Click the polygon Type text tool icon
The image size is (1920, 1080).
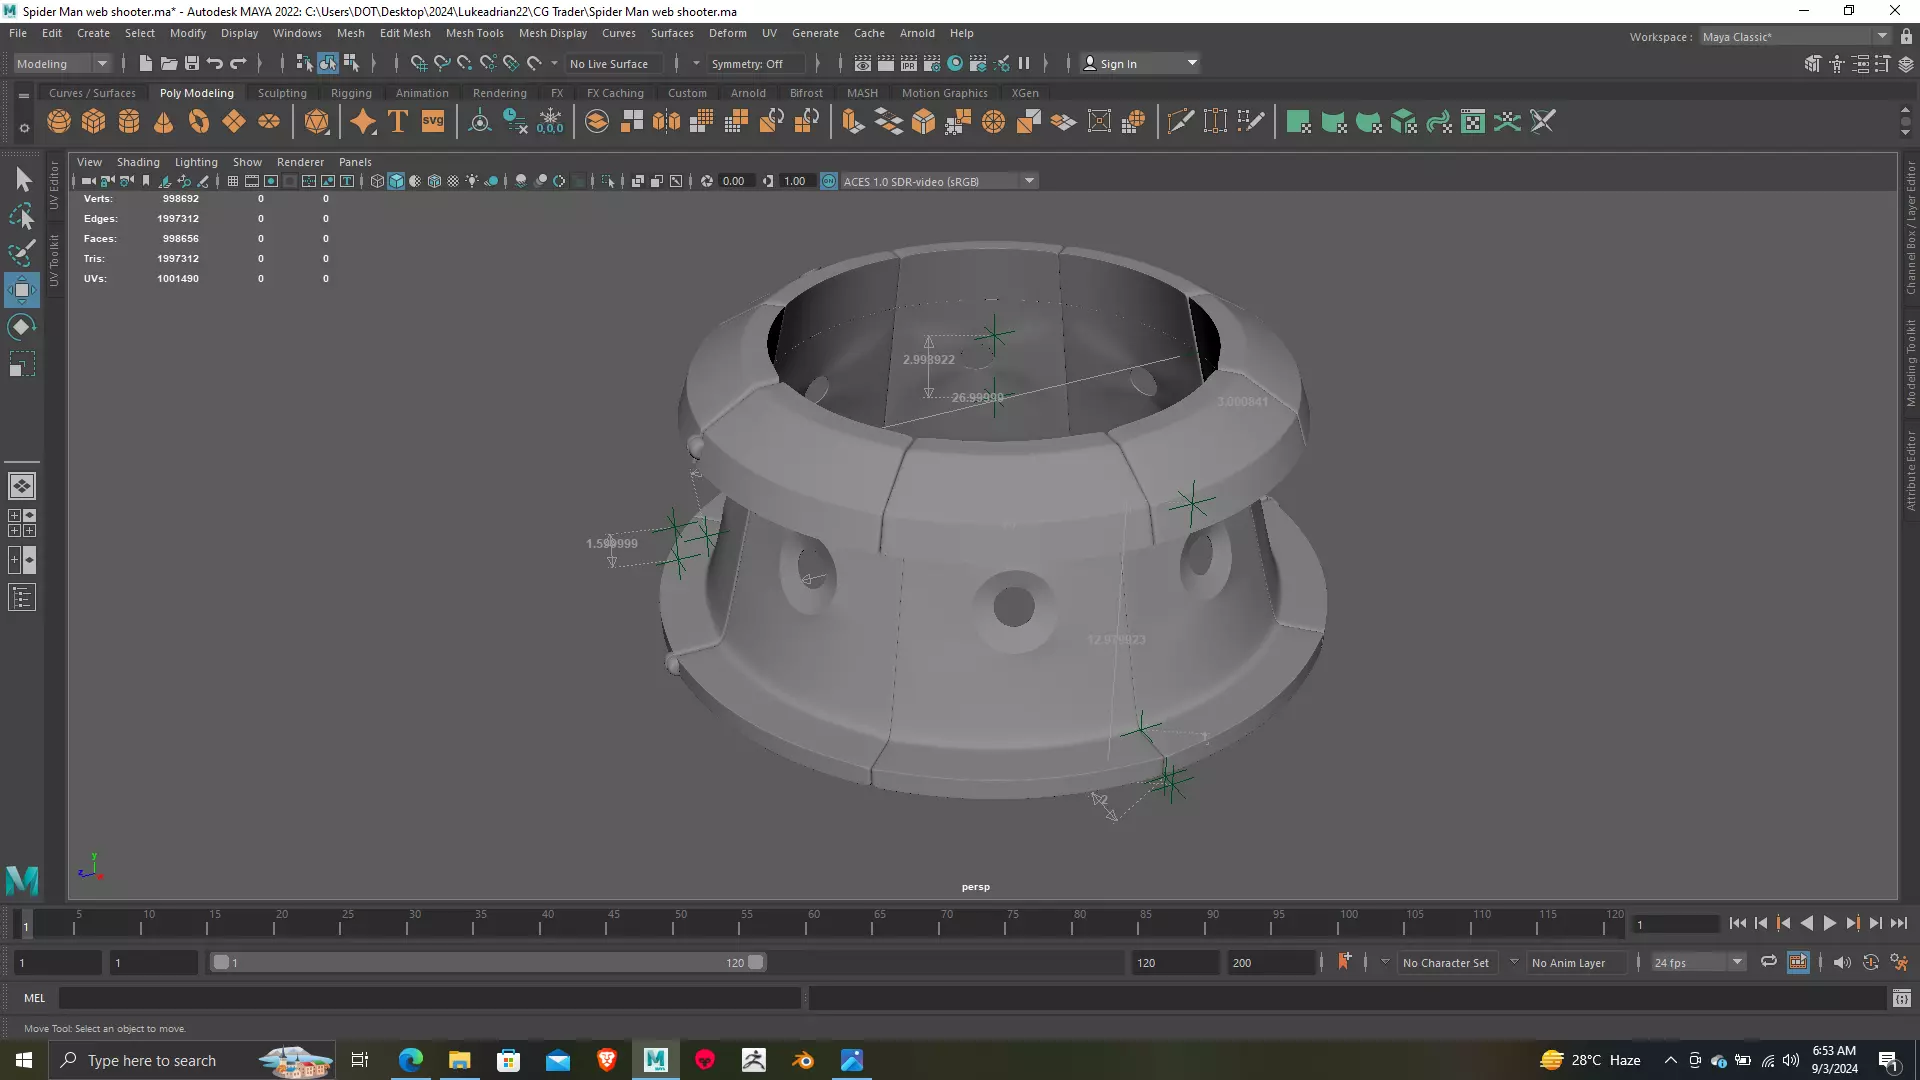(x=398, y=122)
